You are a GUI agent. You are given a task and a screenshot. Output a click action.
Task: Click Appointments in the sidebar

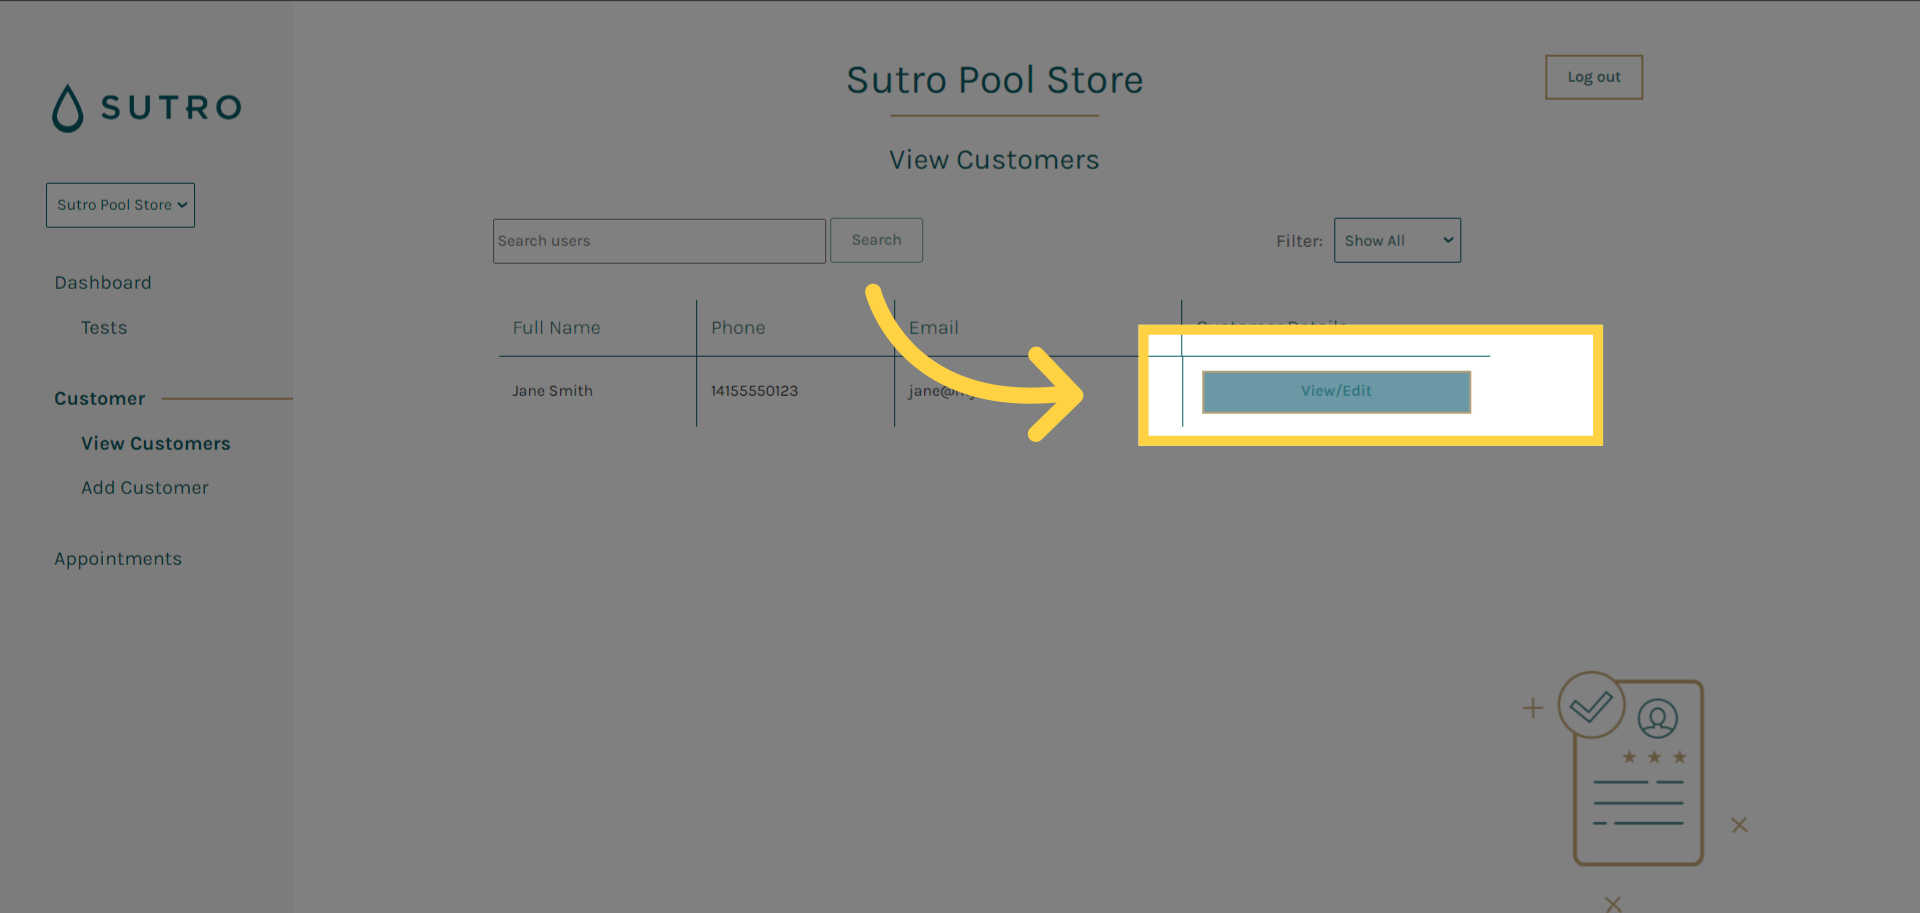coord(118,558)
